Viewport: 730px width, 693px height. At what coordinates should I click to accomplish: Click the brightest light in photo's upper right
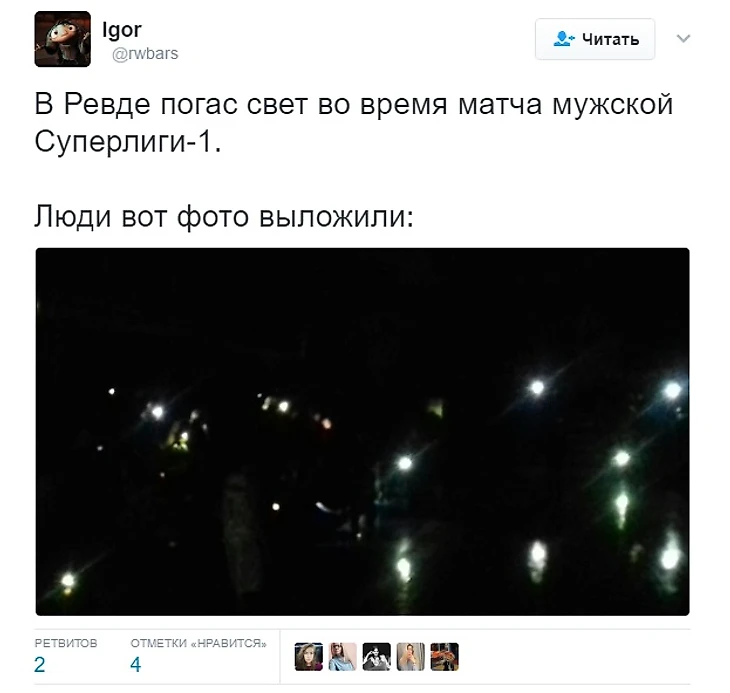coord(672,390)
